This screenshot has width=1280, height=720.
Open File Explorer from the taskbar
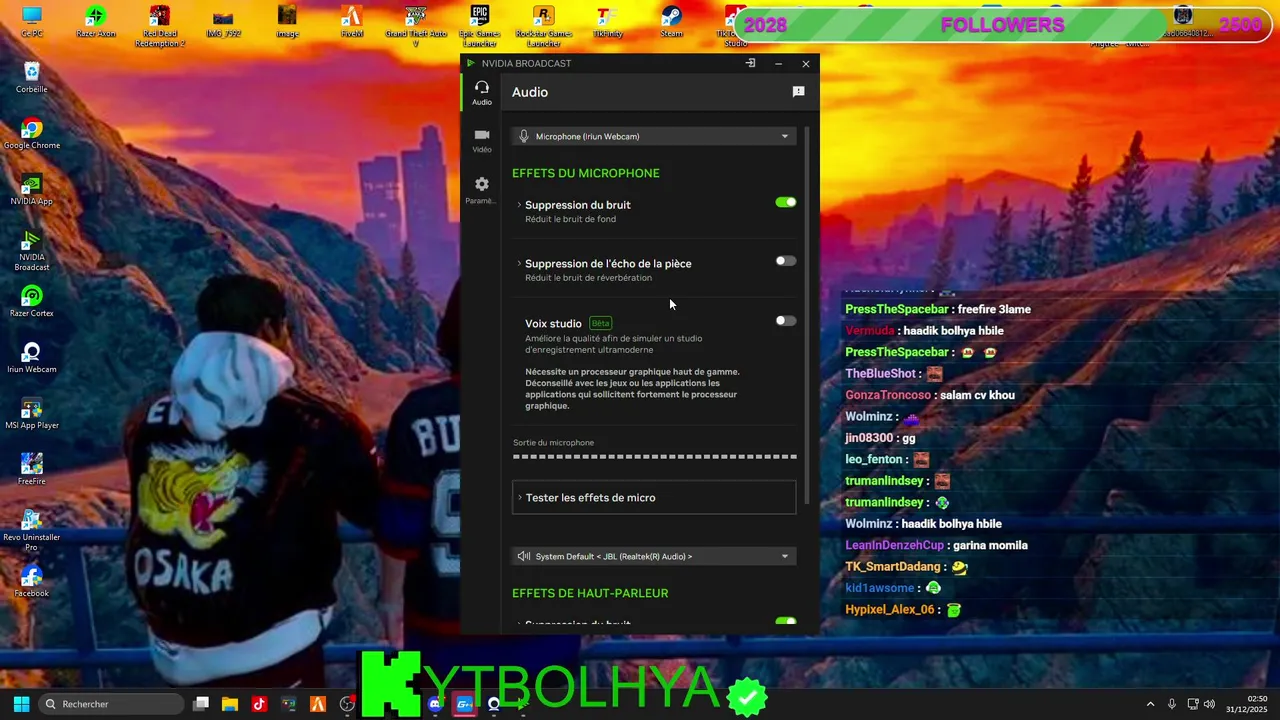click(229, 704)
